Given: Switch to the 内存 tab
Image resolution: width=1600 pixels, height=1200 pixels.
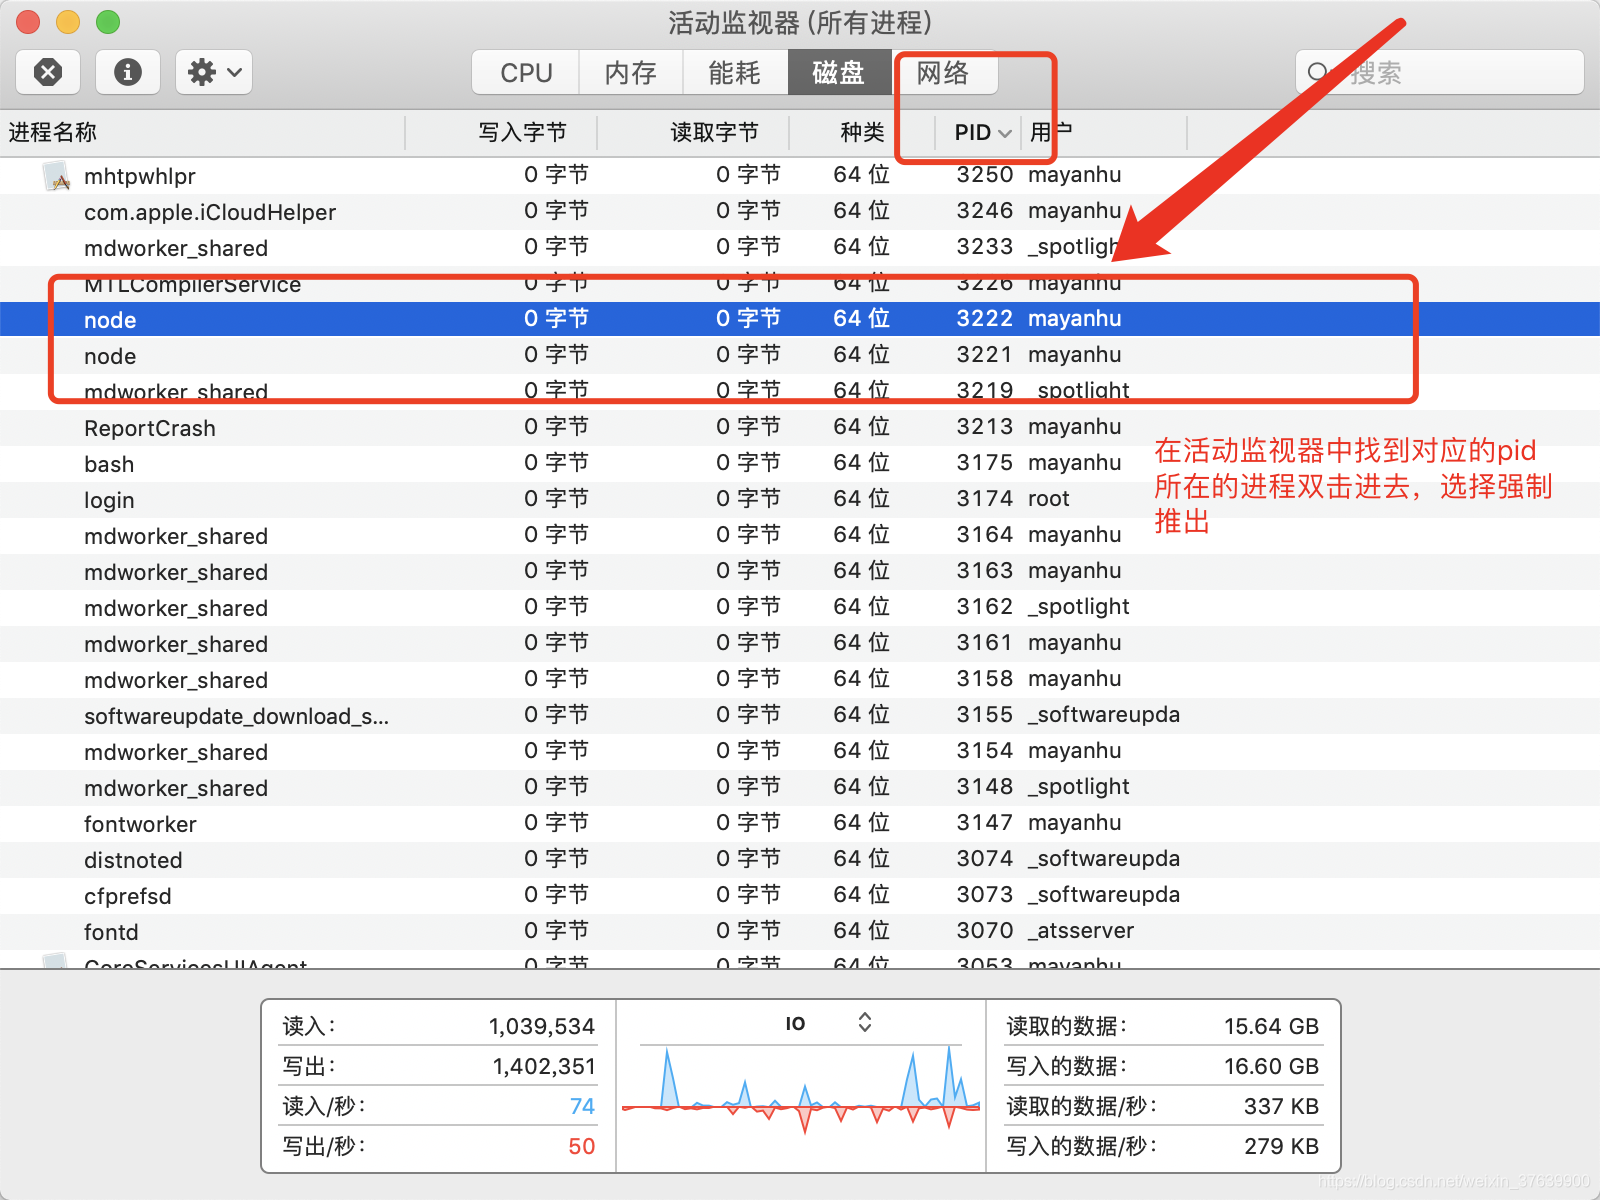Looking at the screenshot, I should coord(631,72).
